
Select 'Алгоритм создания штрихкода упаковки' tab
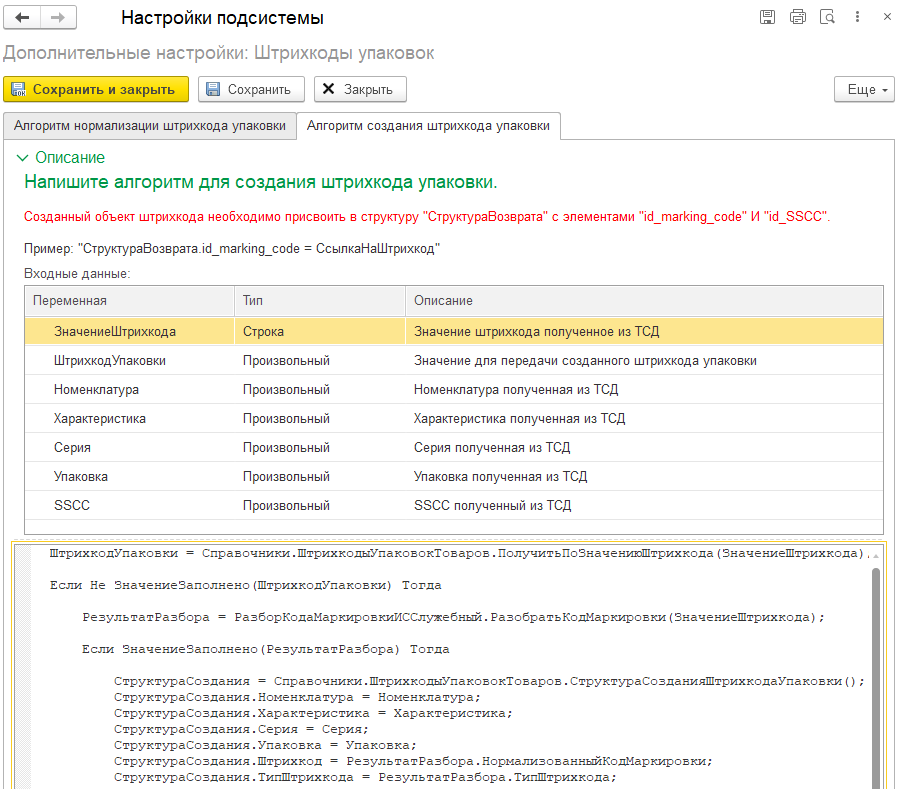(428, 126)
